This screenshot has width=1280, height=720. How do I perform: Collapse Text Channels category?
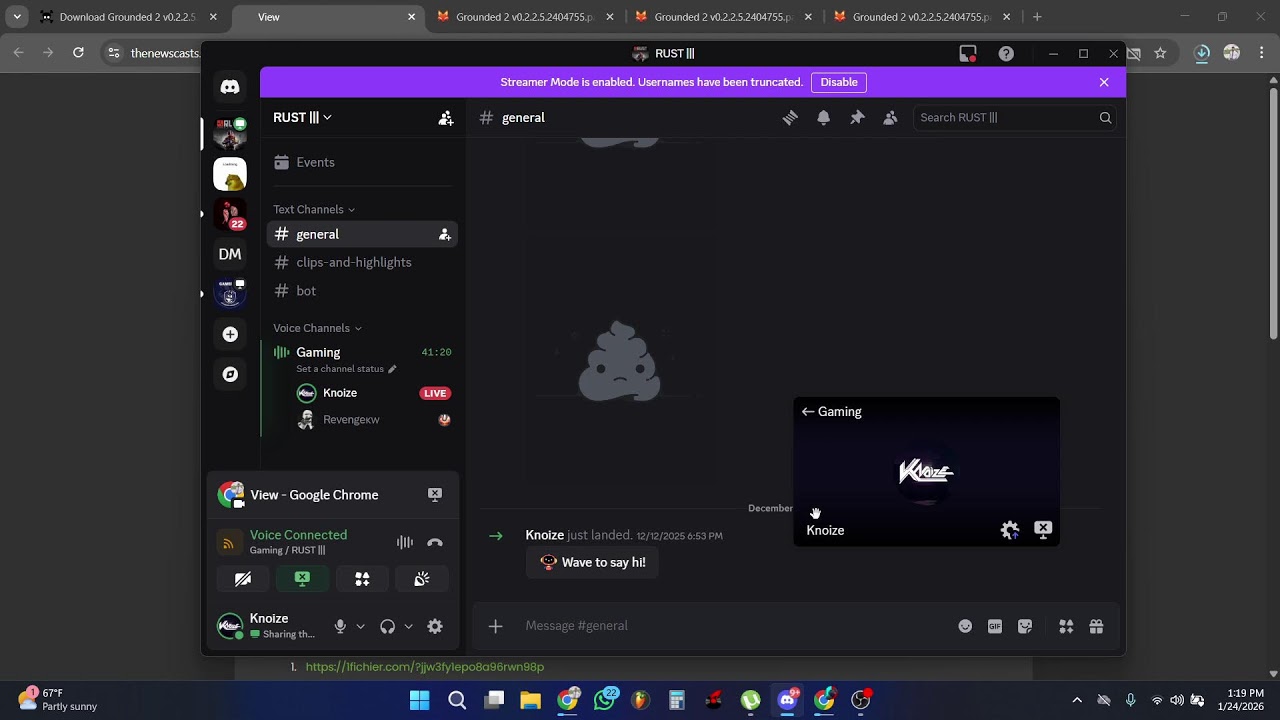click(x=314, y=210)
